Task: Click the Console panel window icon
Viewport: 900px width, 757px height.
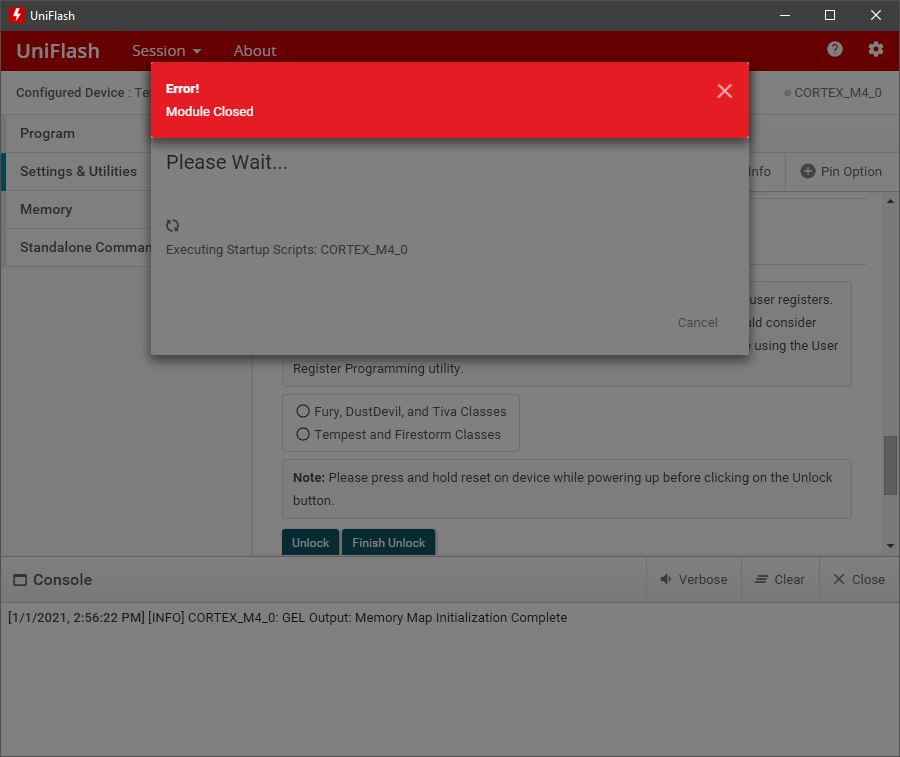Action: [x=20, y=580]
